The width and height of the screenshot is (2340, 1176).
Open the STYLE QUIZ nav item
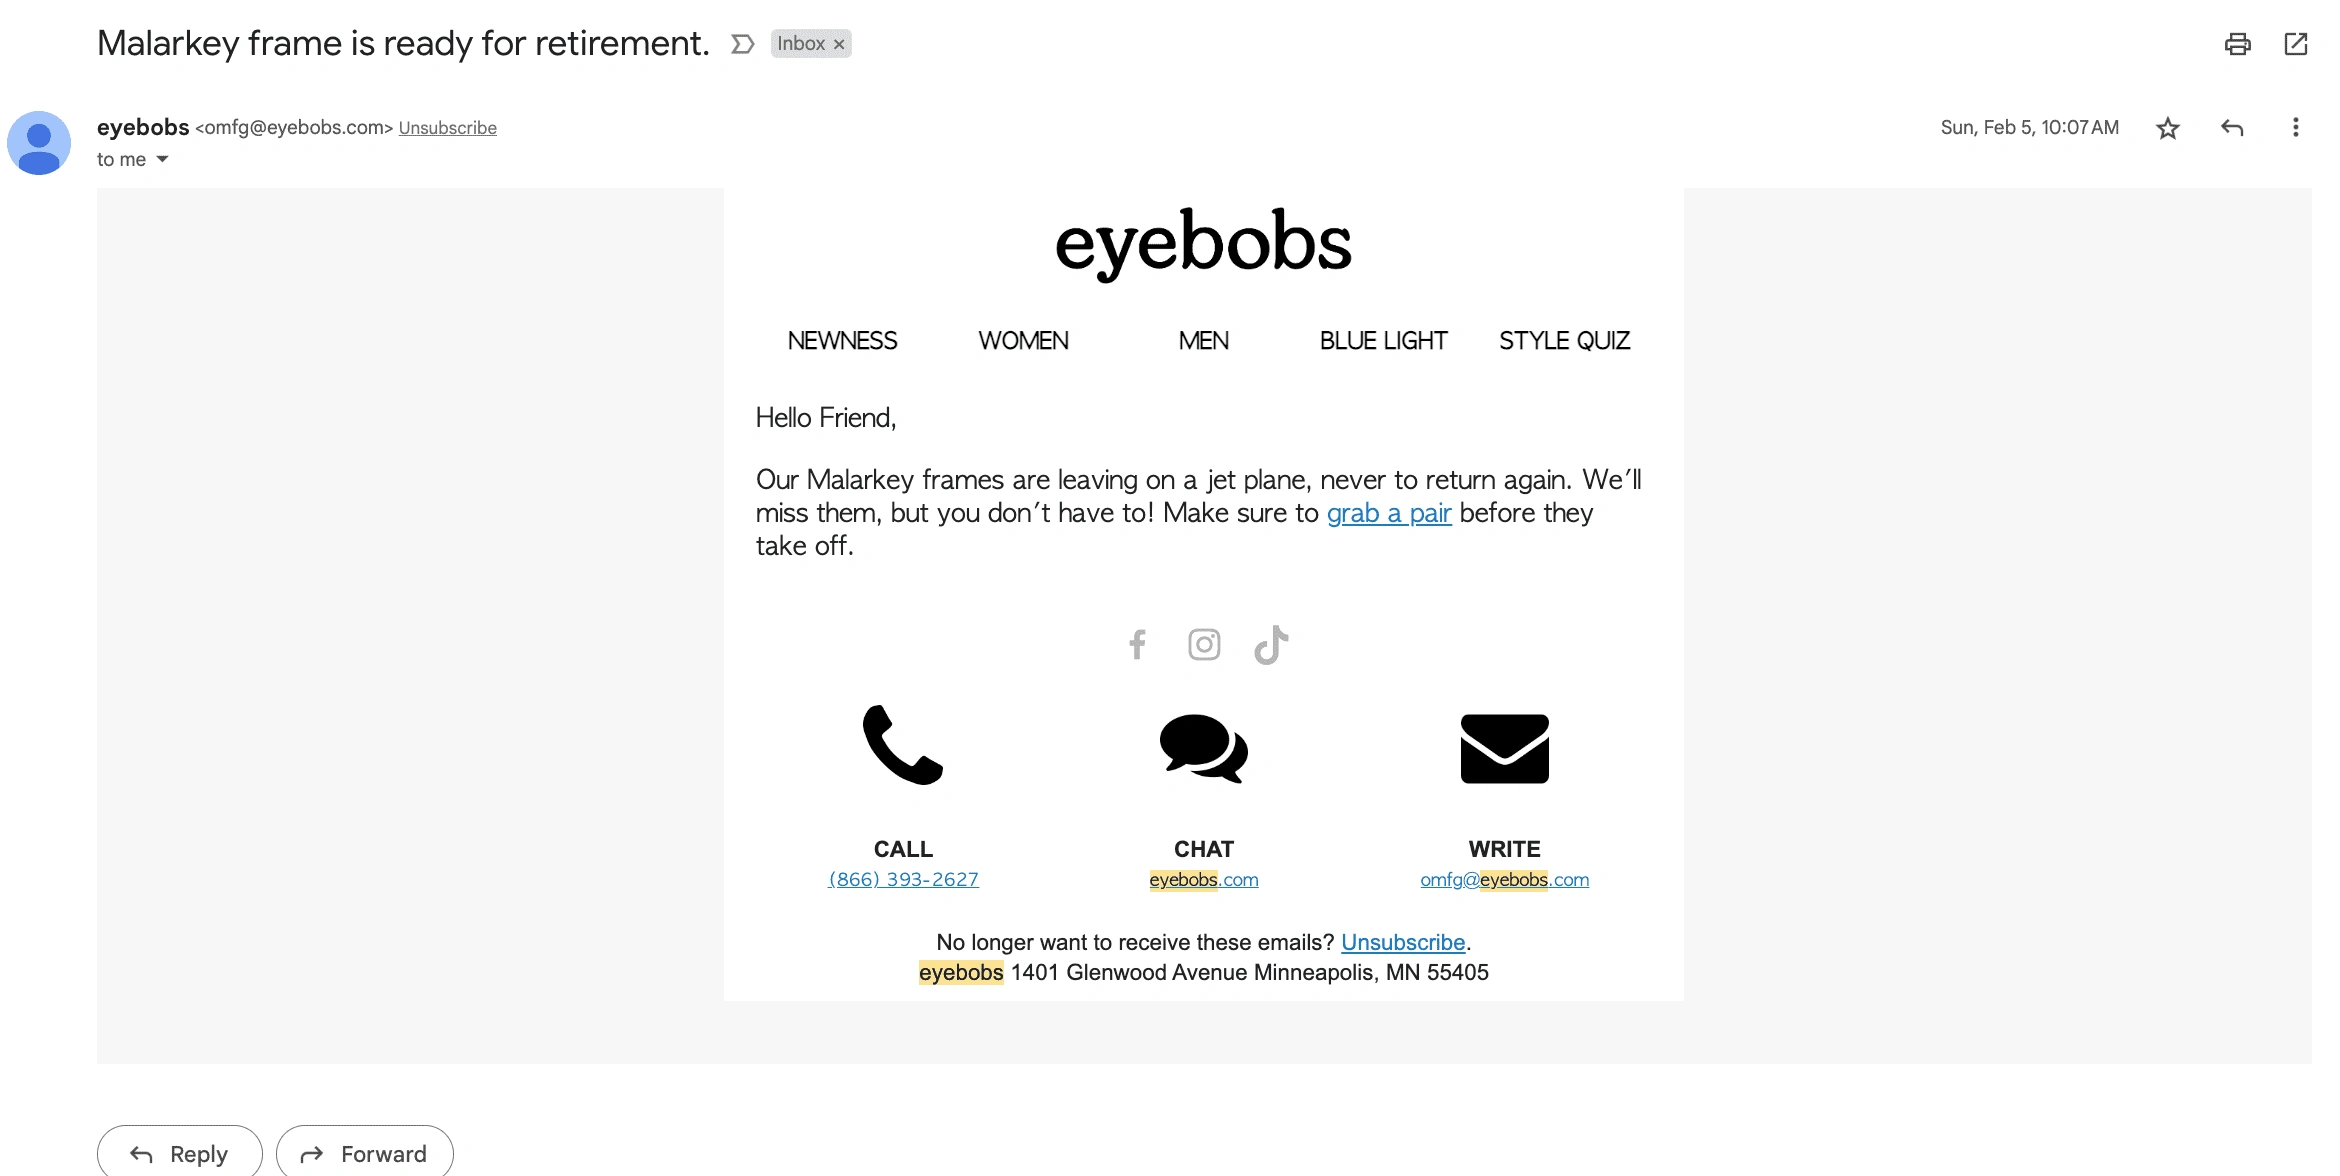tap(1564, 341)
